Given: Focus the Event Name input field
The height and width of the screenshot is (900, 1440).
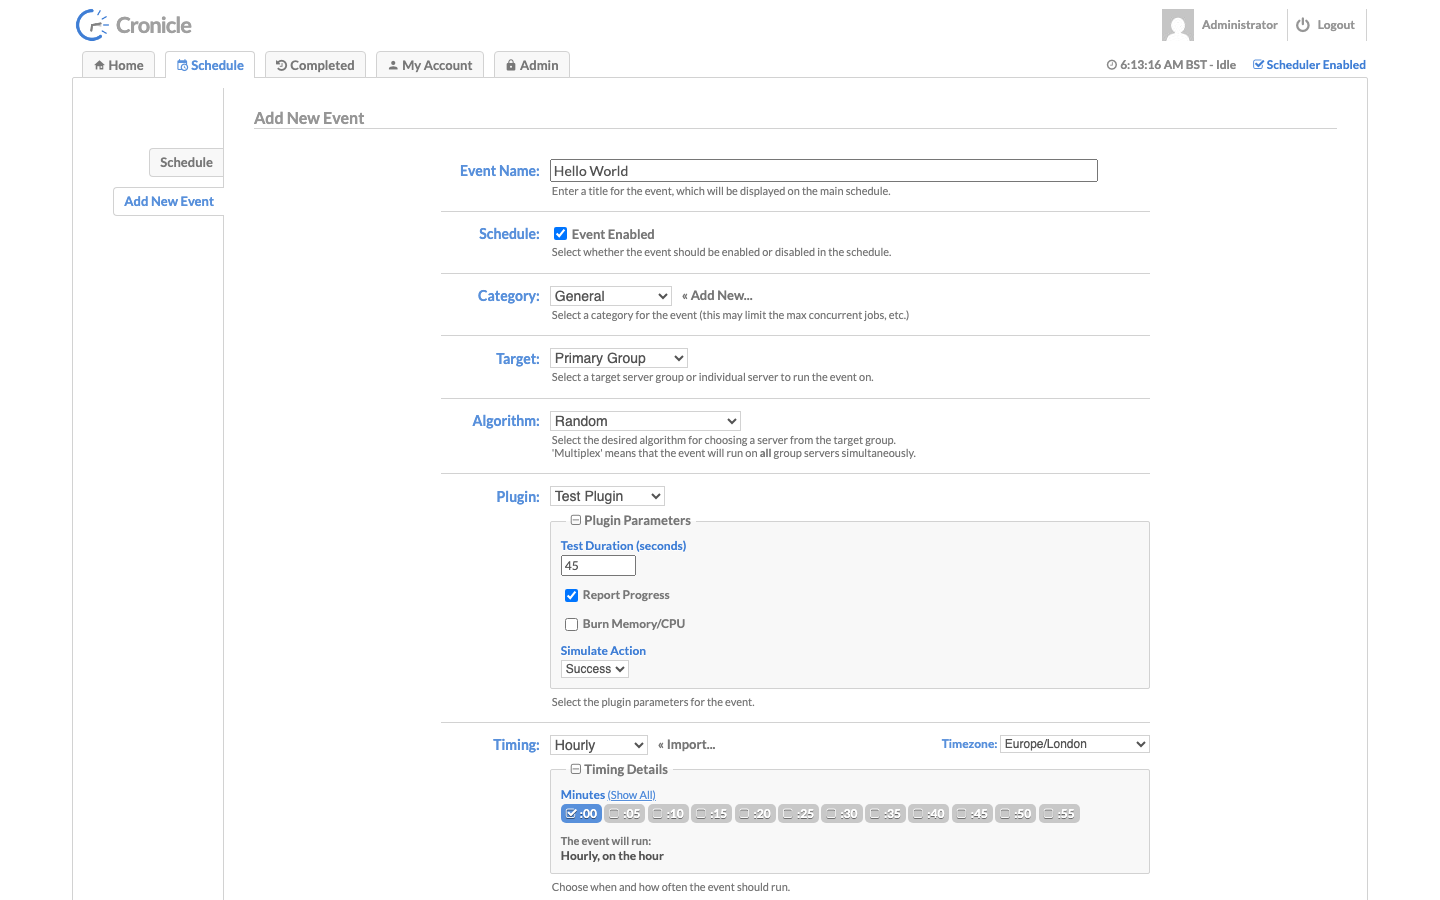Looking at the screenshot, I should pos(824,171).
